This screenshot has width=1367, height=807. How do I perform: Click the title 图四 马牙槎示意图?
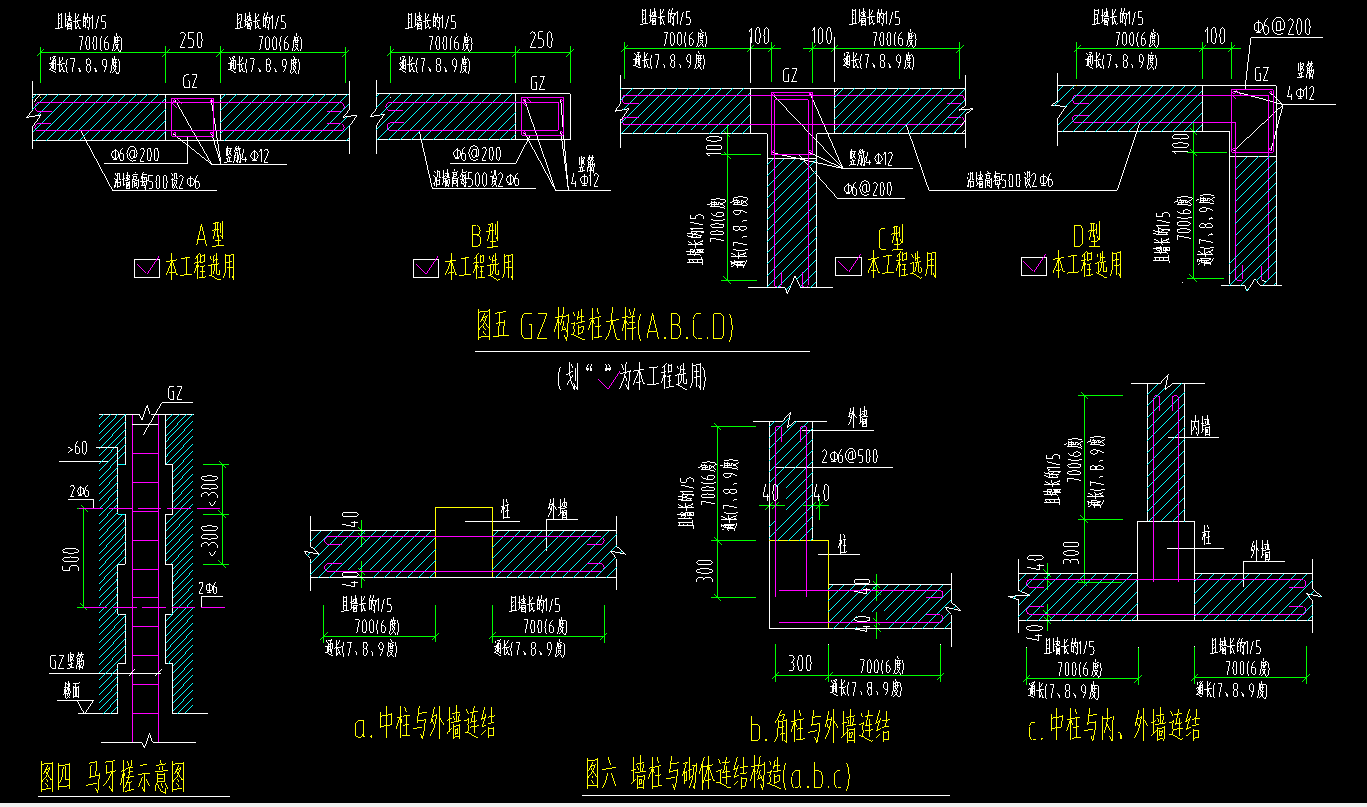point(113,776)
